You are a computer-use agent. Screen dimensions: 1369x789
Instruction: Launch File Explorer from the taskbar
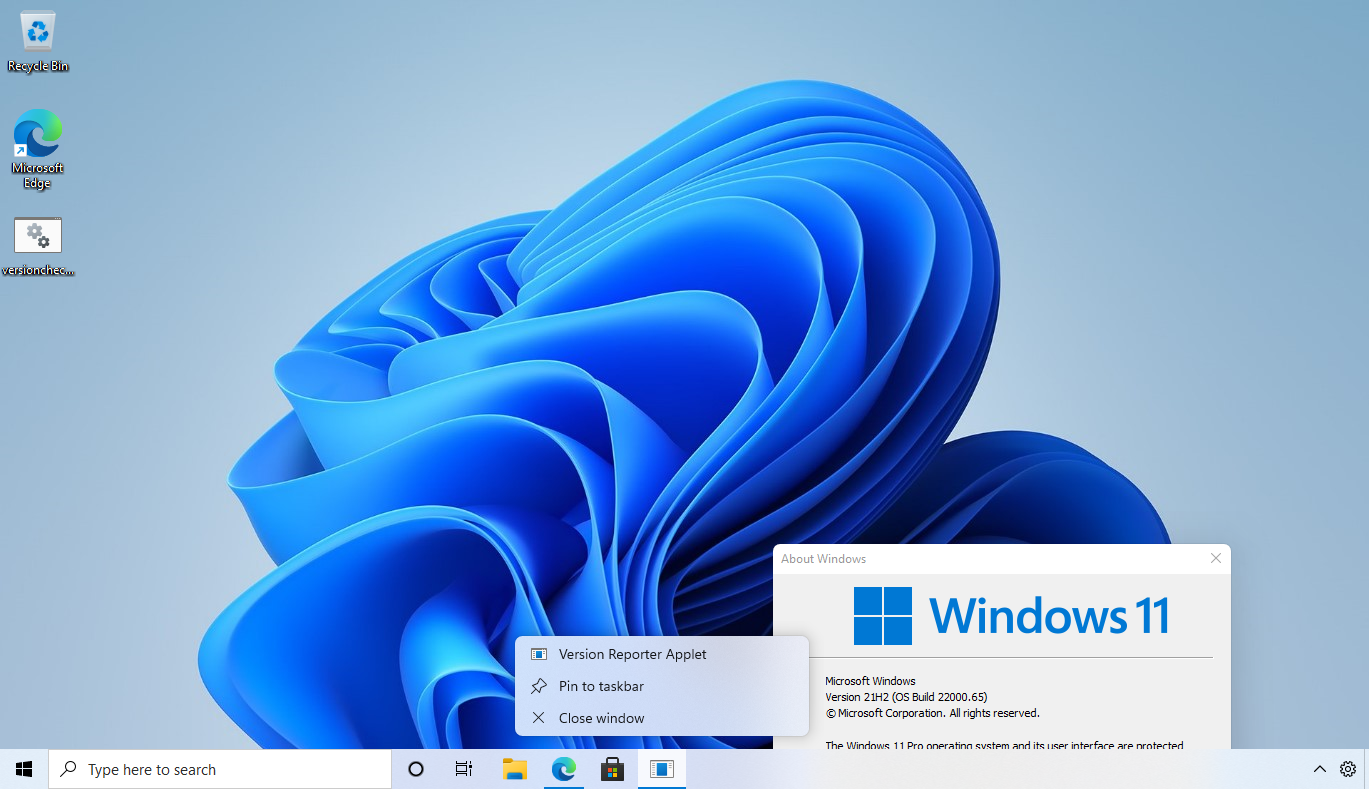(514, 769)
